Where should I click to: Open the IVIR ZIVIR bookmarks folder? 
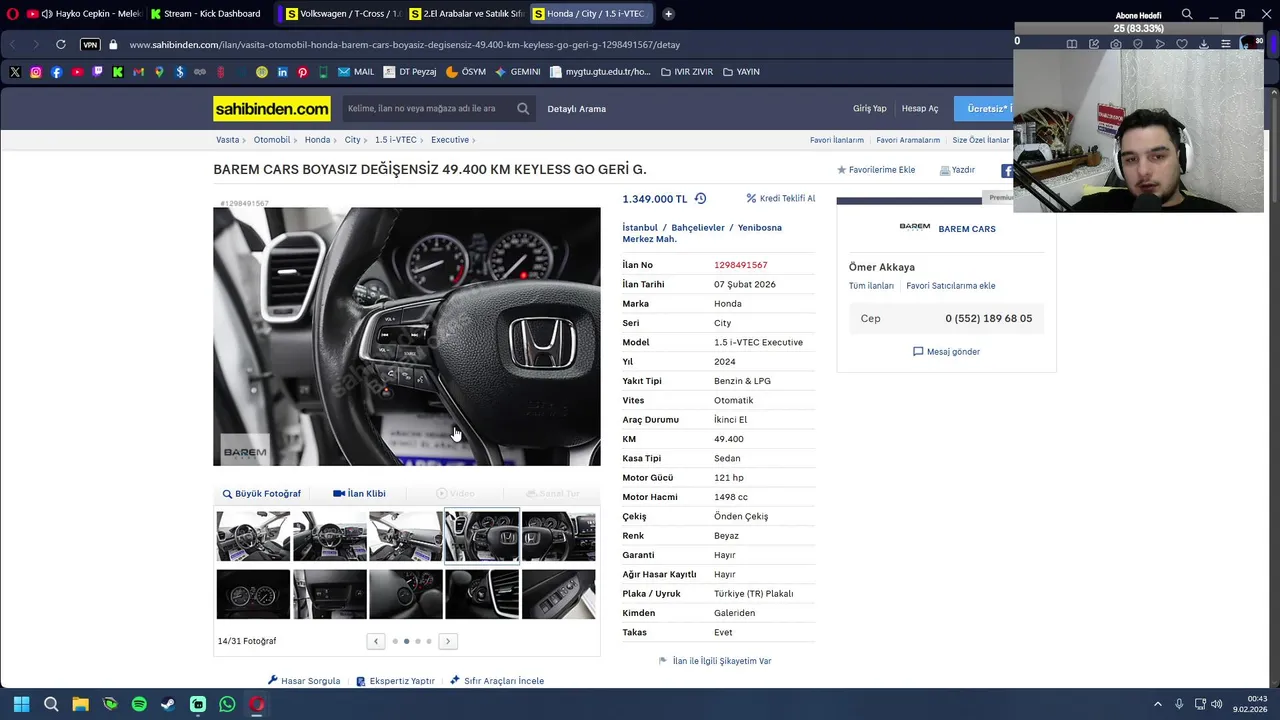[687, 72]
